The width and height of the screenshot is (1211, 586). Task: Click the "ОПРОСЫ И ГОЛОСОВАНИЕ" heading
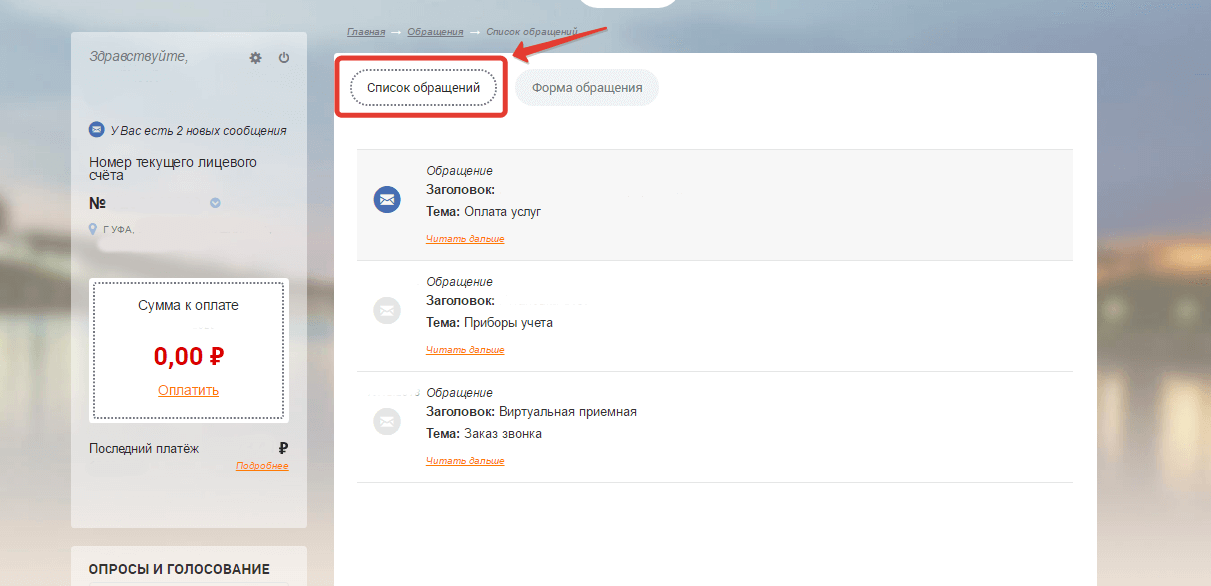(x=179, y=569)
